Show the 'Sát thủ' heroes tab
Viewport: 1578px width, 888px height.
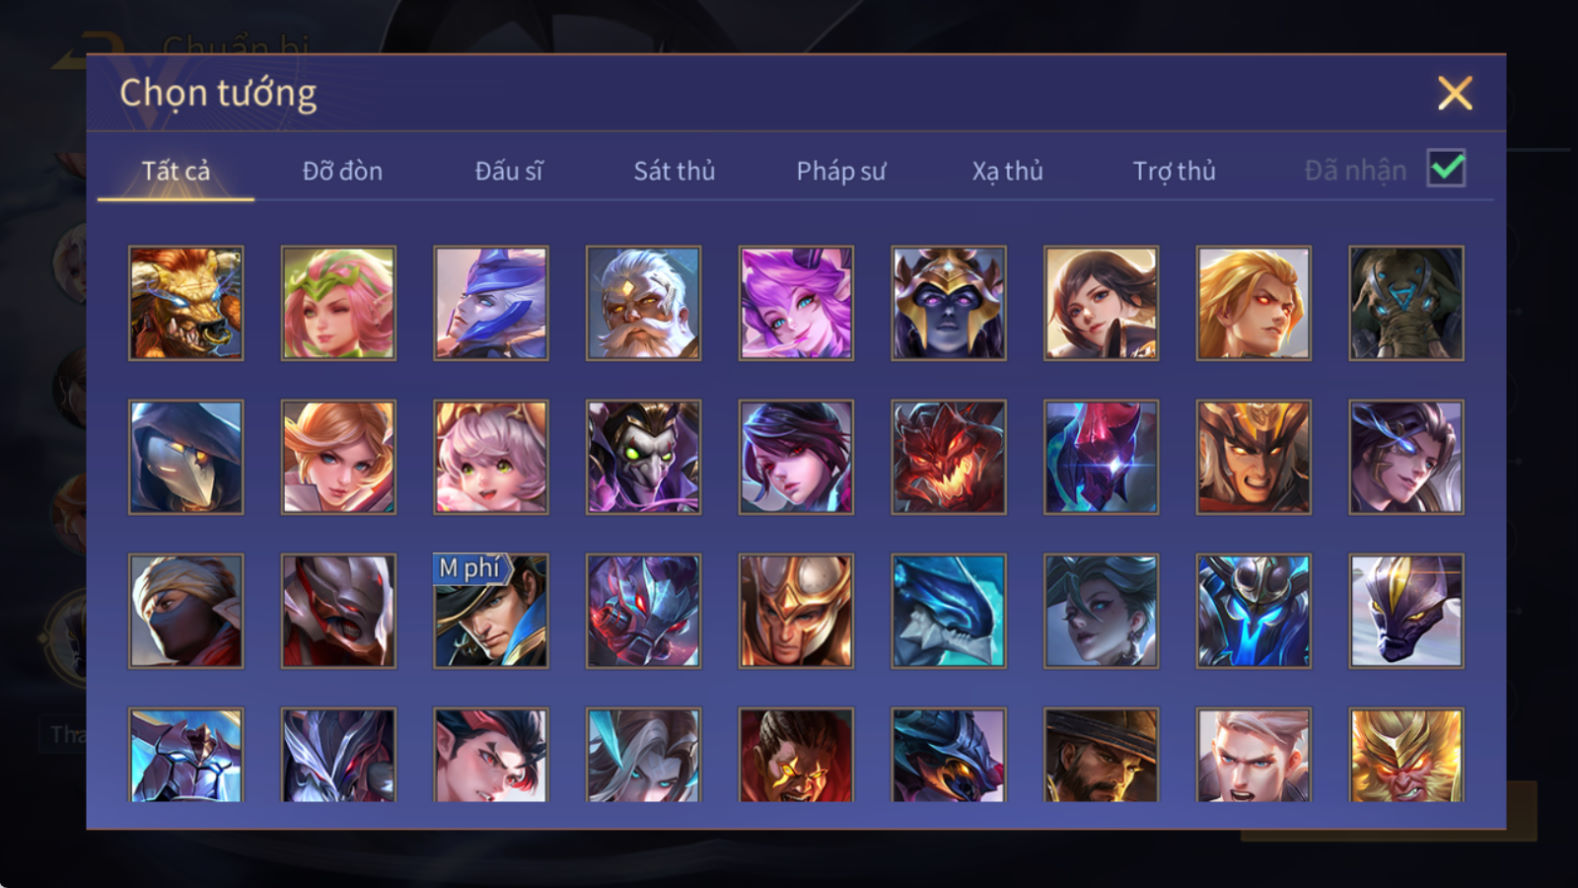click(x=674, y=171)
